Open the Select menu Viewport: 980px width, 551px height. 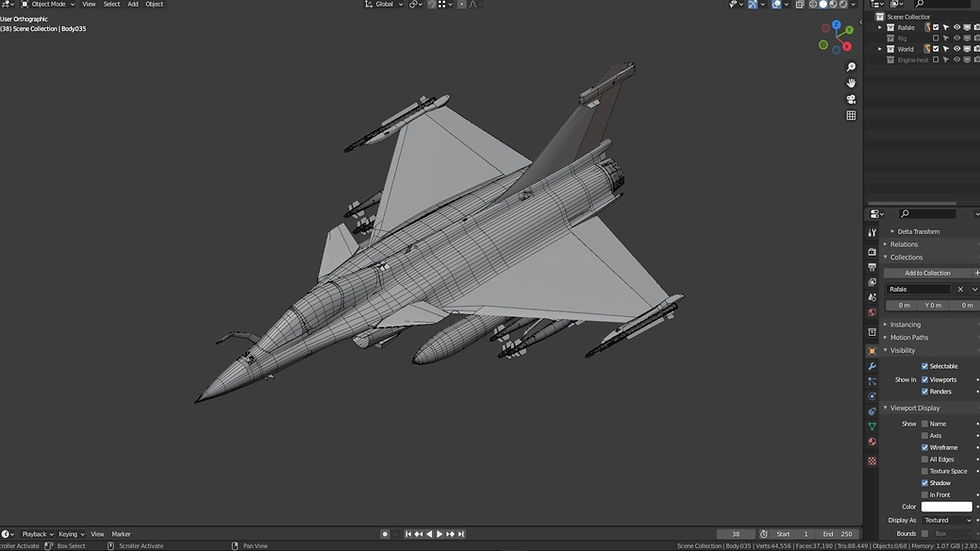pyautogui.click(x=111, y=4)
